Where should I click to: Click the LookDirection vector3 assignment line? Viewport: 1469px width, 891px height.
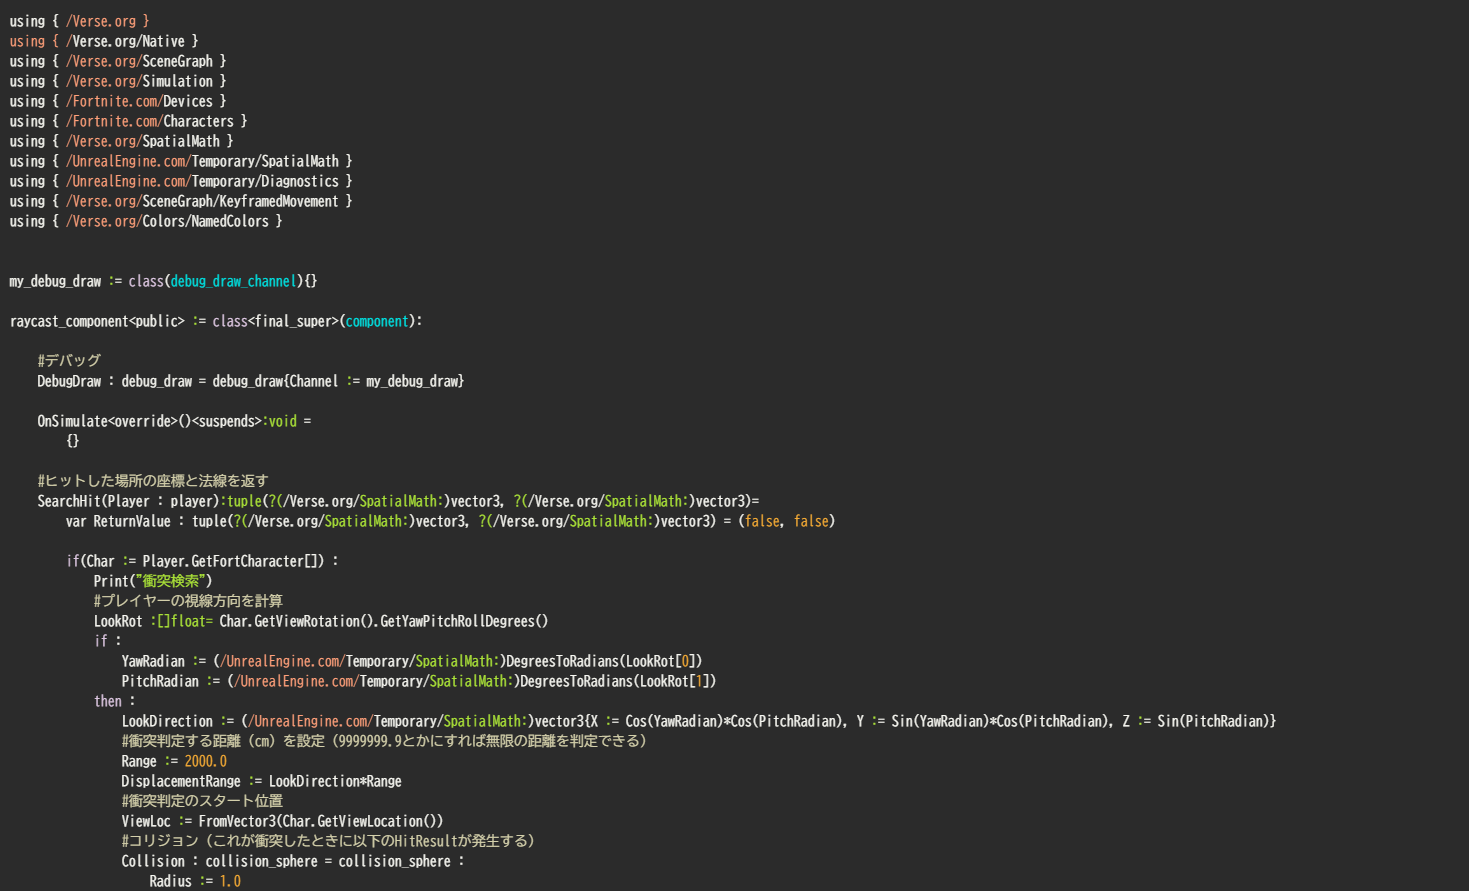[x=699, y=721]
